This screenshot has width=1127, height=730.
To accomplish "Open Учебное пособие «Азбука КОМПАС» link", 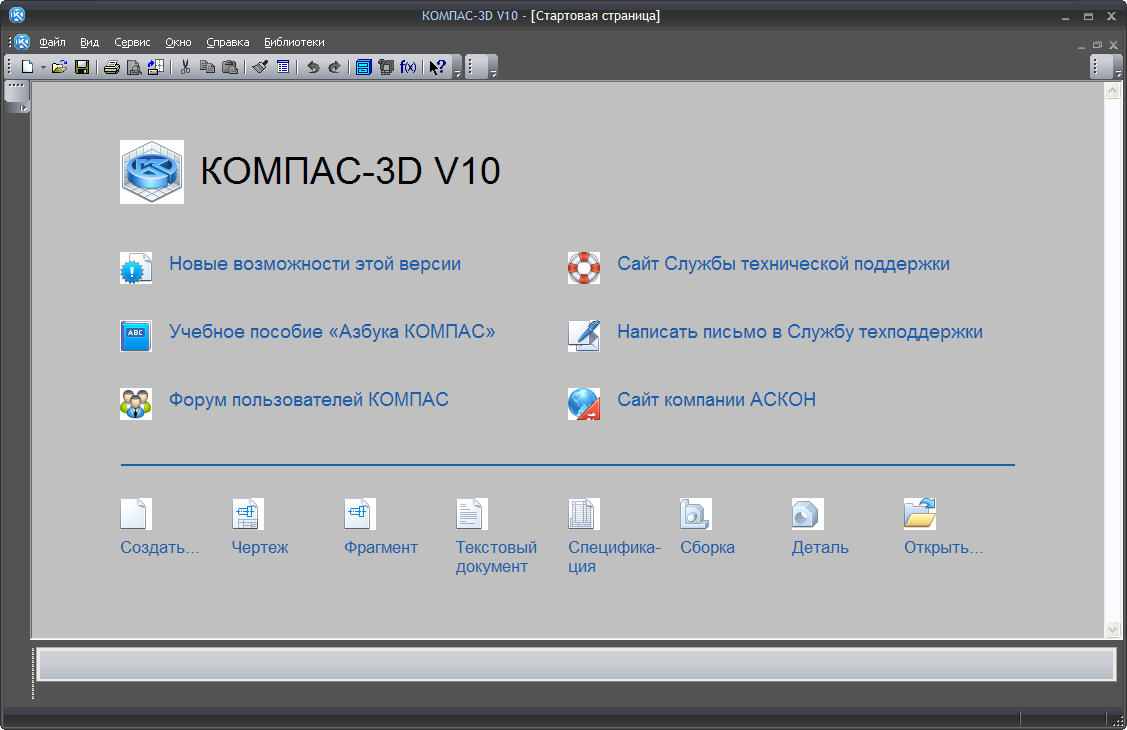I will (x=332, y=332).
